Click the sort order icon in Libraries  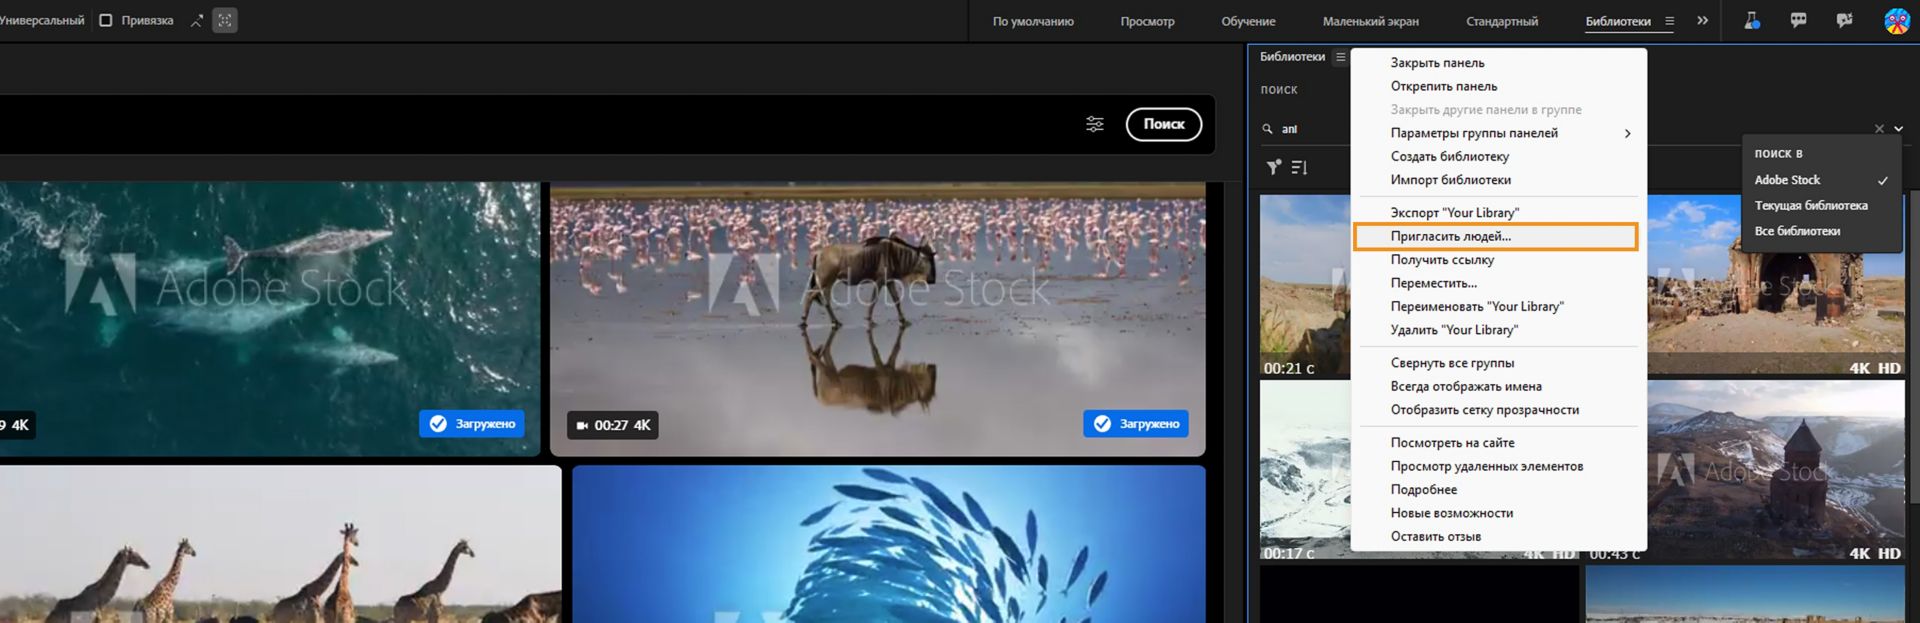click(1299, 167)
